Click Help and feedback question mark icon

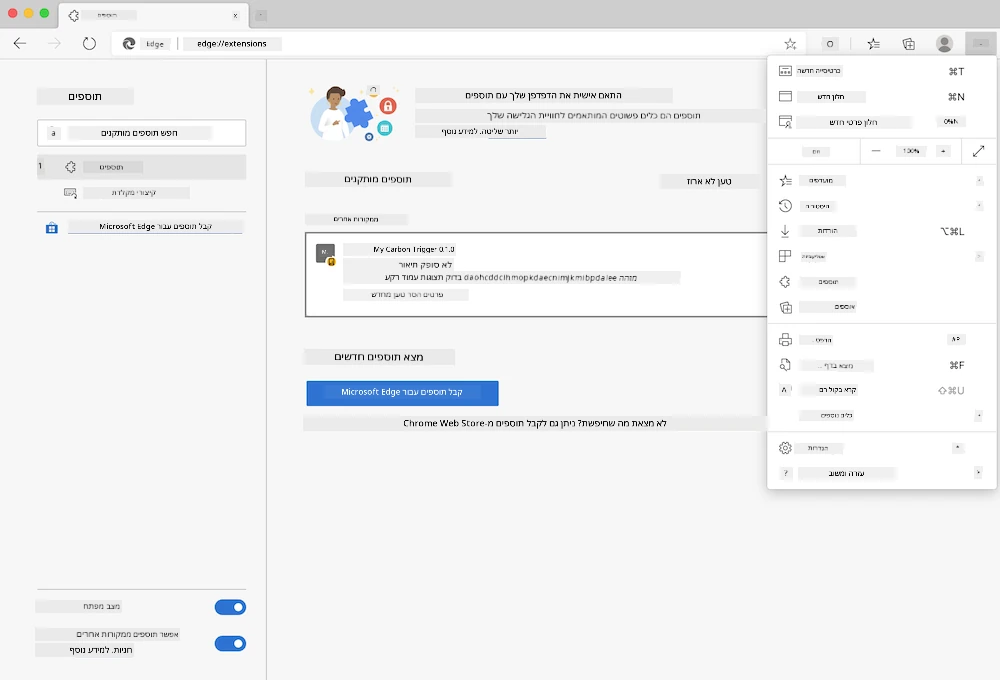785,473
